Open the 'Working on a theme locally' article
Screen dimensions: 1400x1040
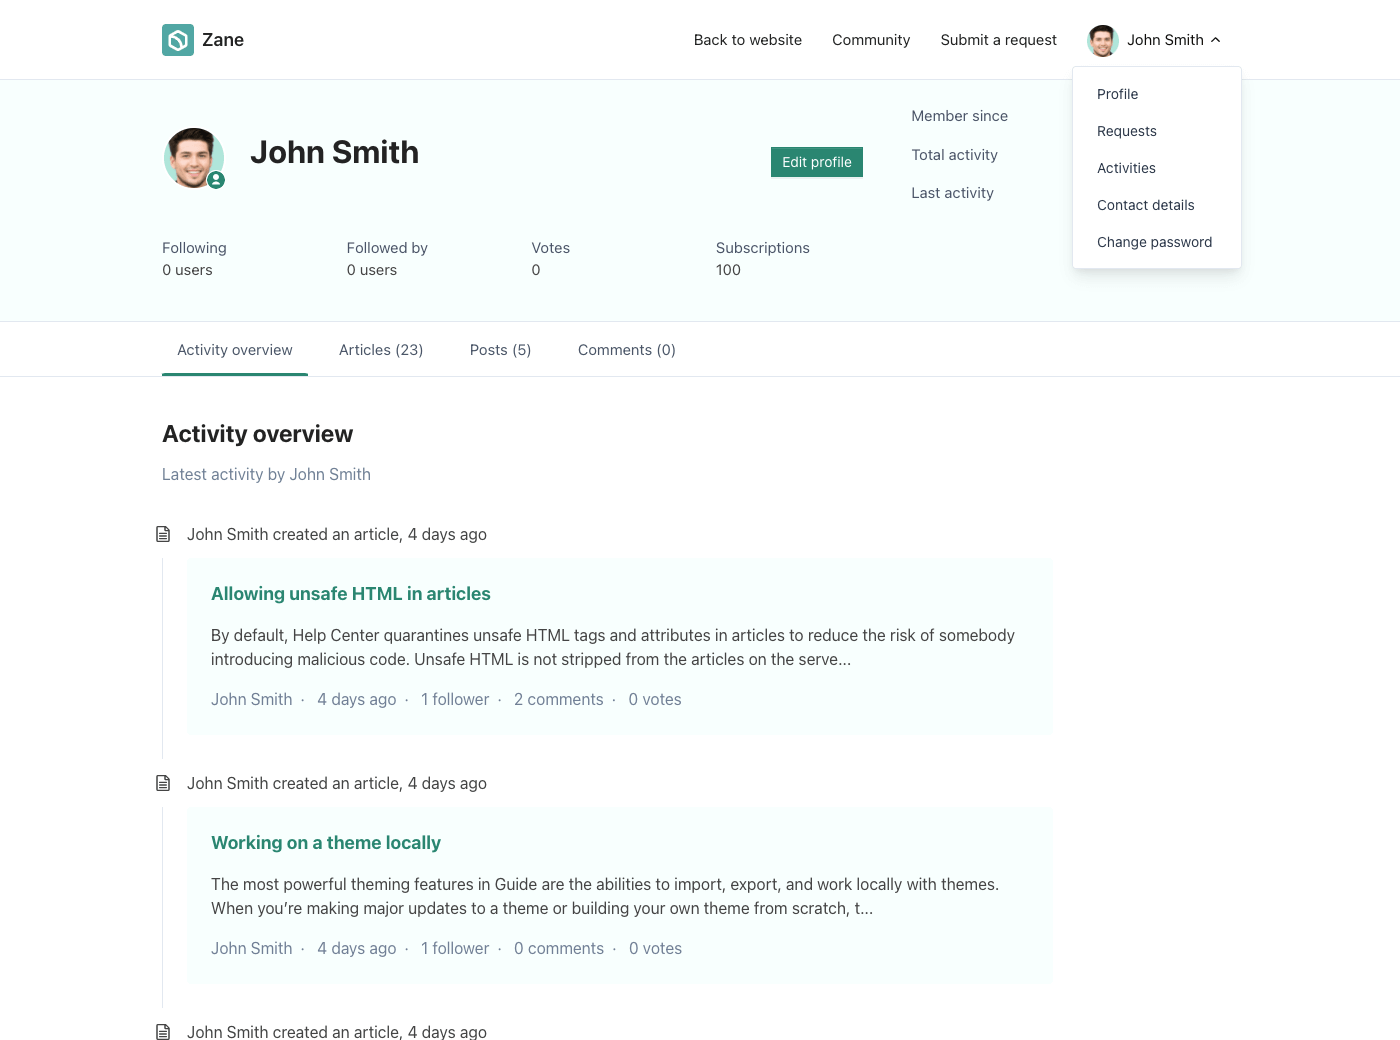325,843
